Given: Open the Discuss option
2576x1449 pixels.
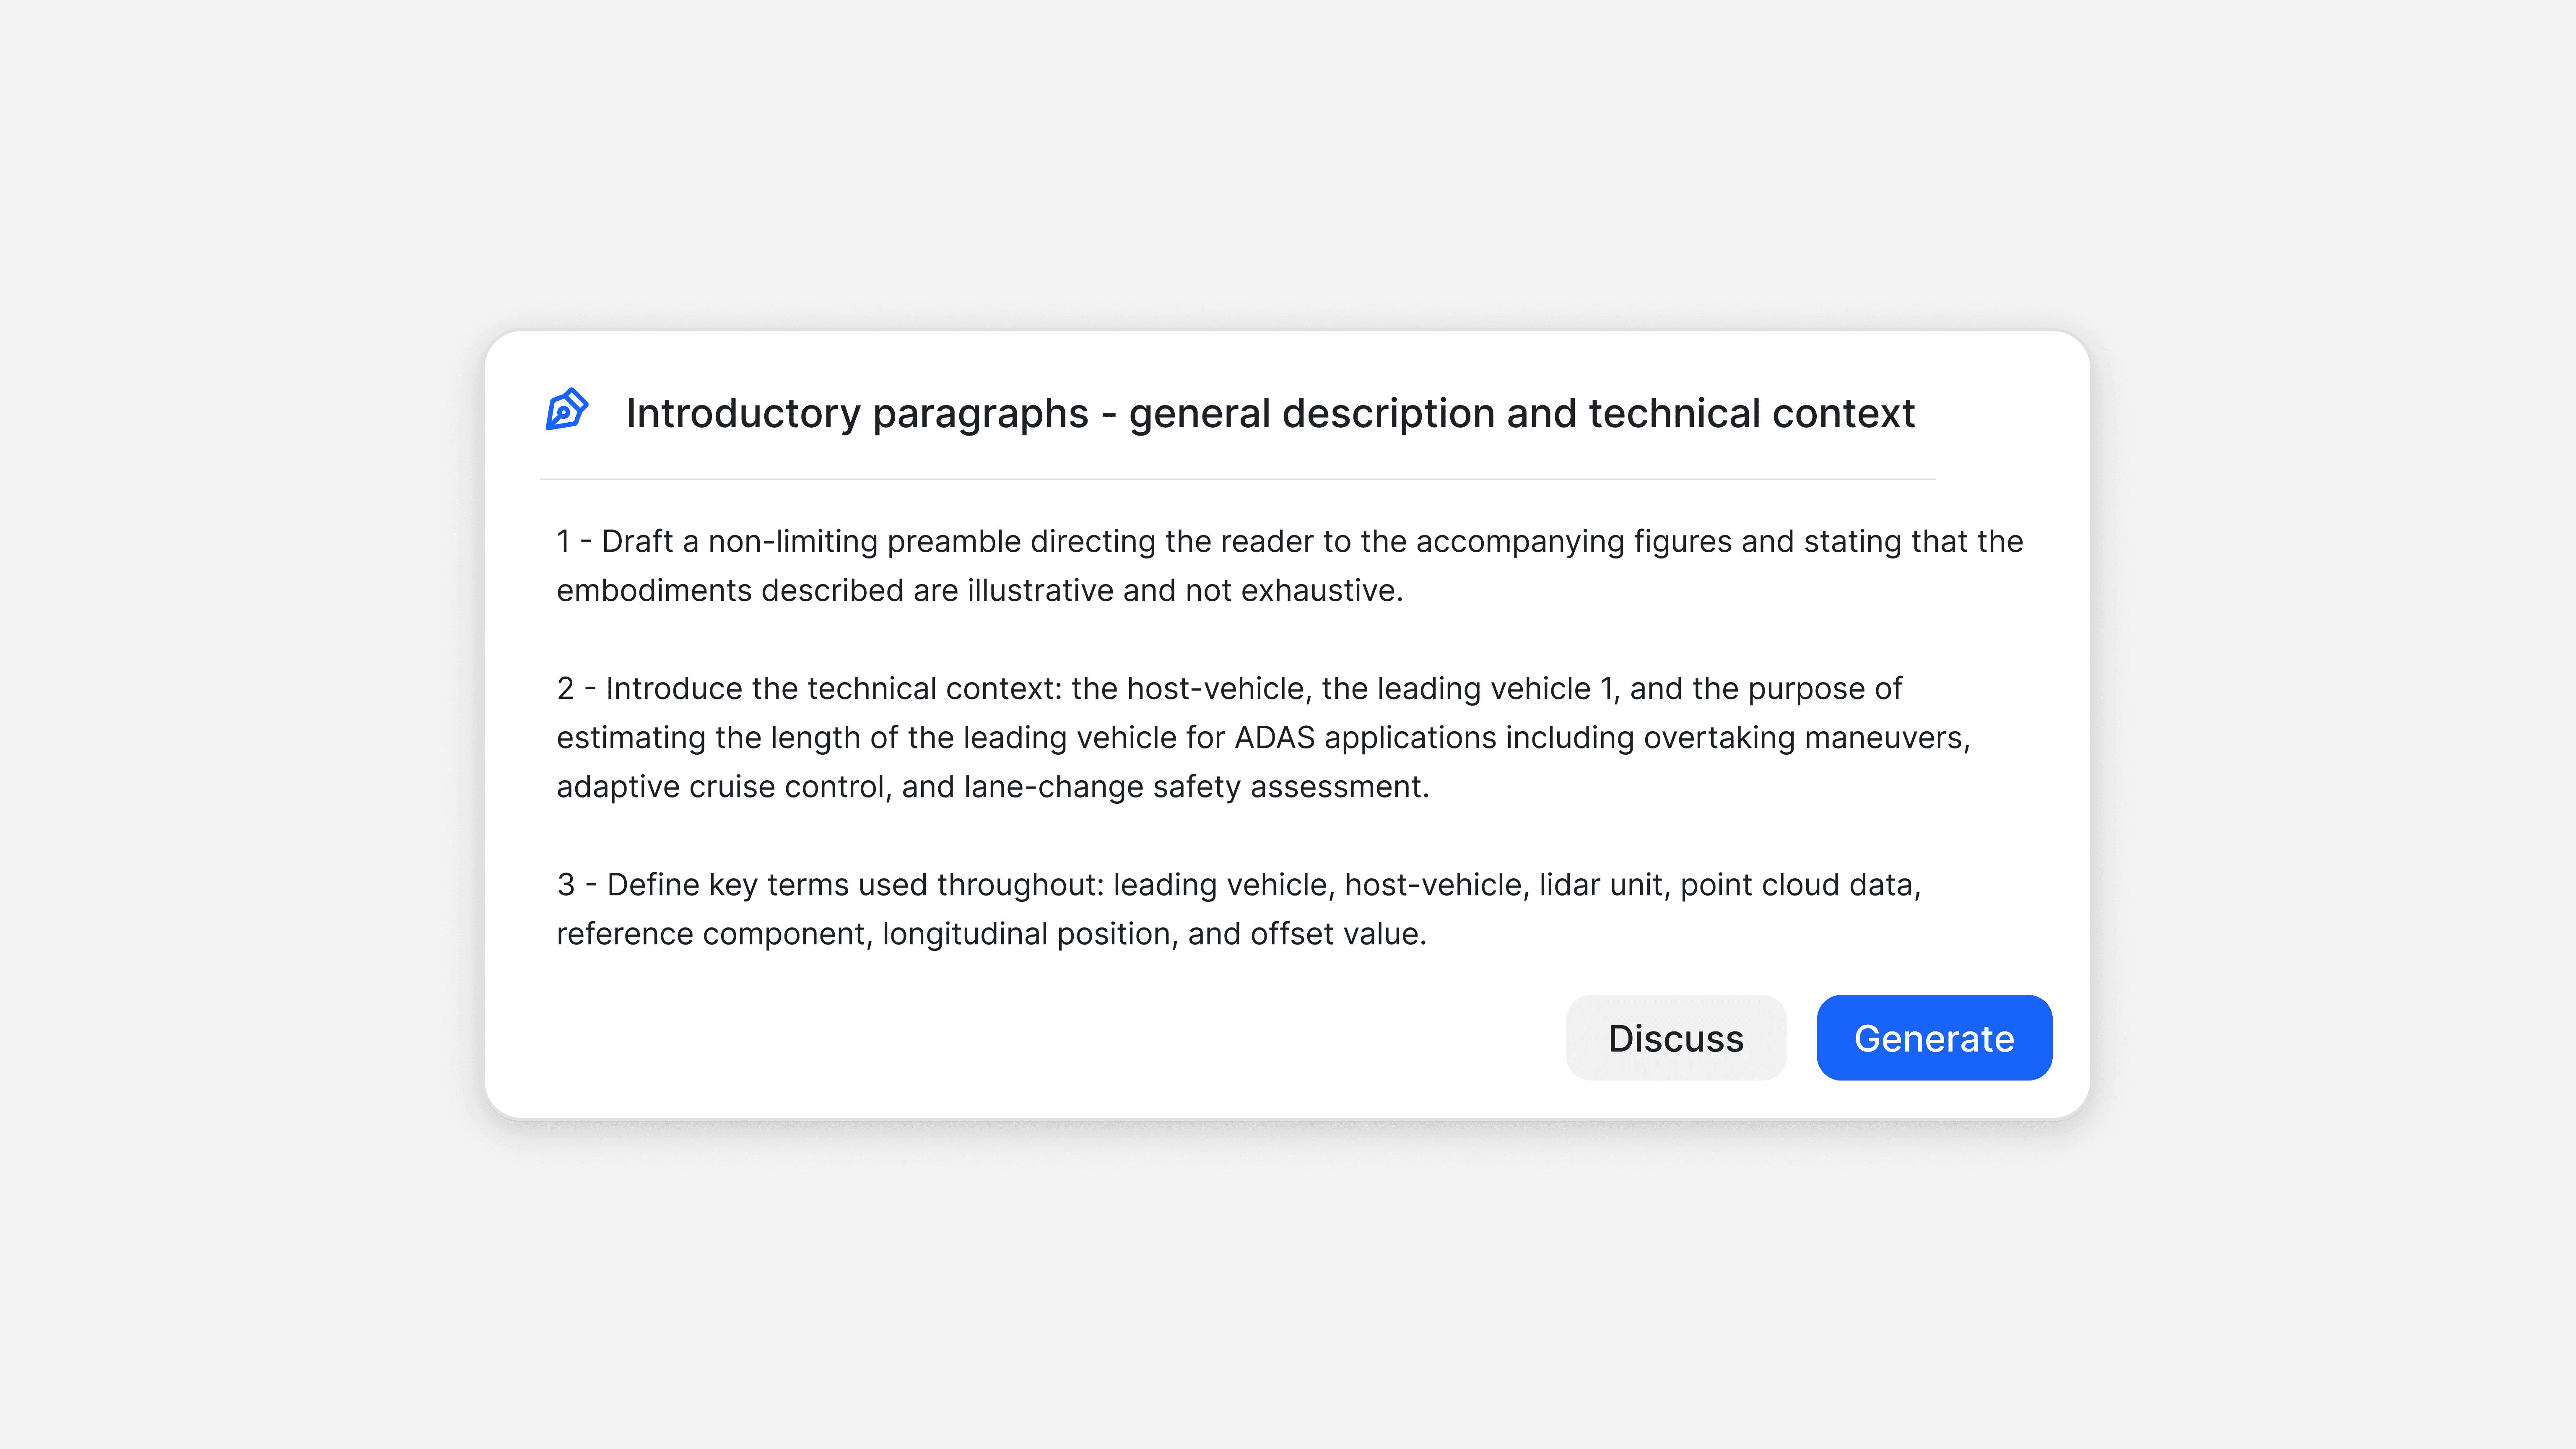Looking at the screenshot, I should point(1676,1038).
